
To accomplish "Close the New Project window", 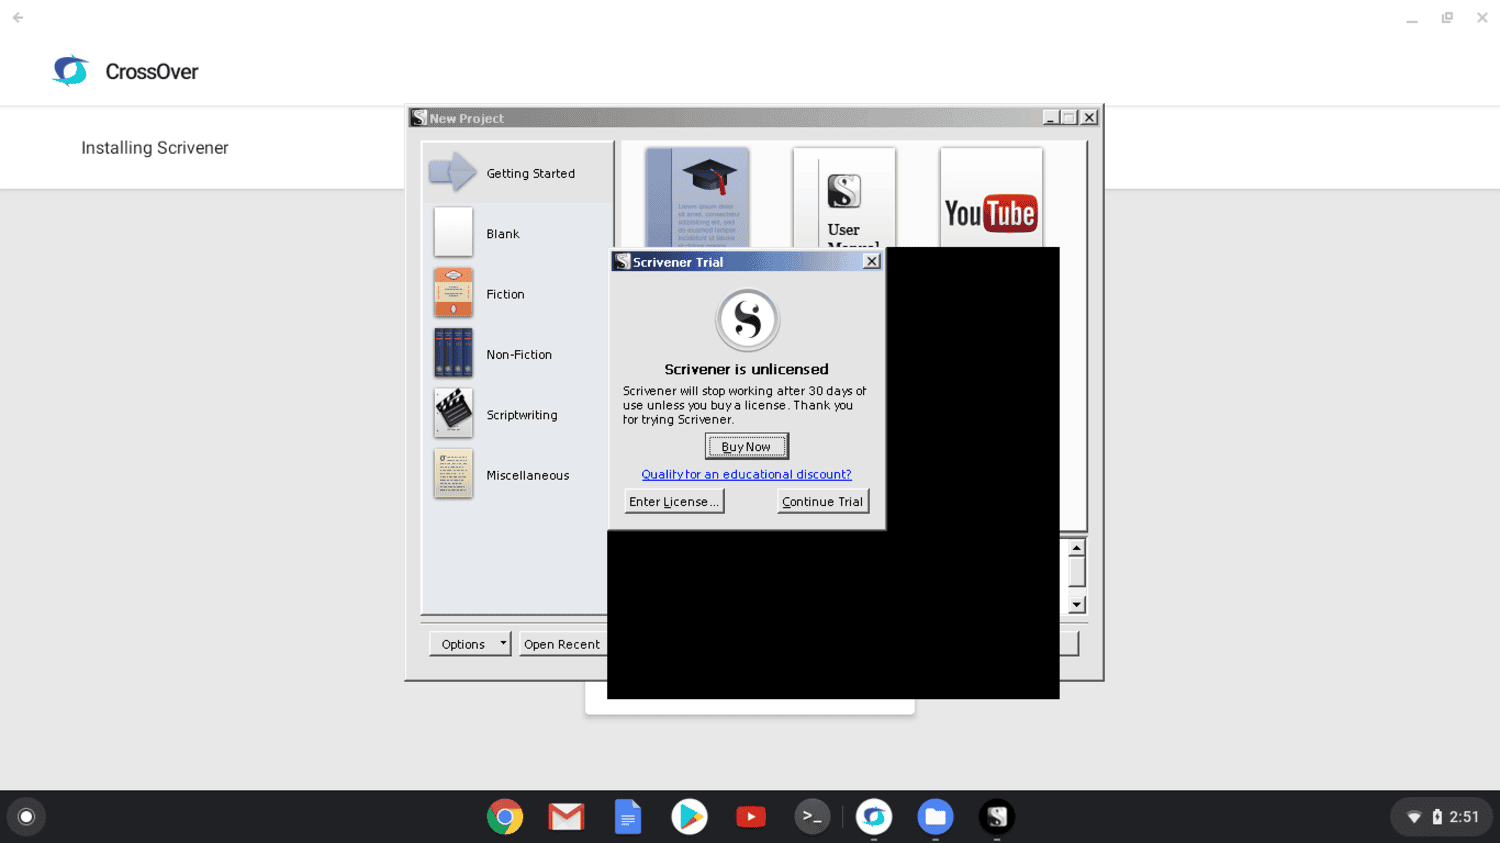I will coord(1089,117).
